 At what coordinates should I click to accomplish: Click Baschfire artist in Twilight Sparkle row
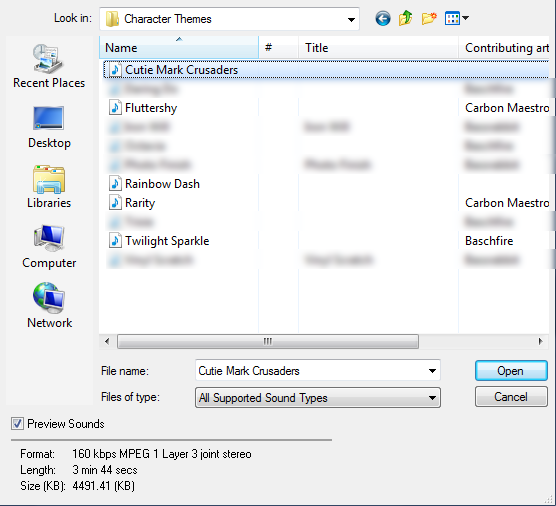coord(489,241)
